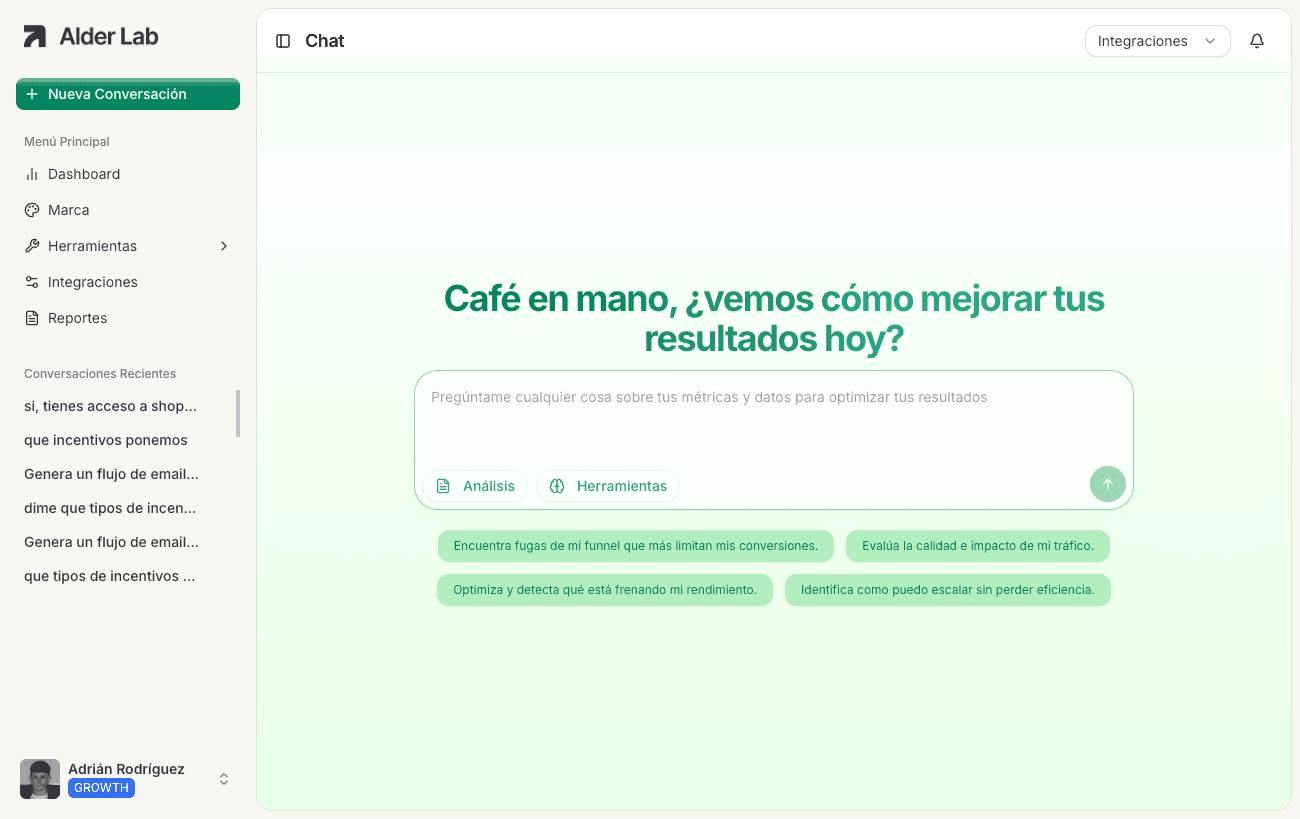
Task: Select the Reportes document icon
Action: [x=33, y=318]
